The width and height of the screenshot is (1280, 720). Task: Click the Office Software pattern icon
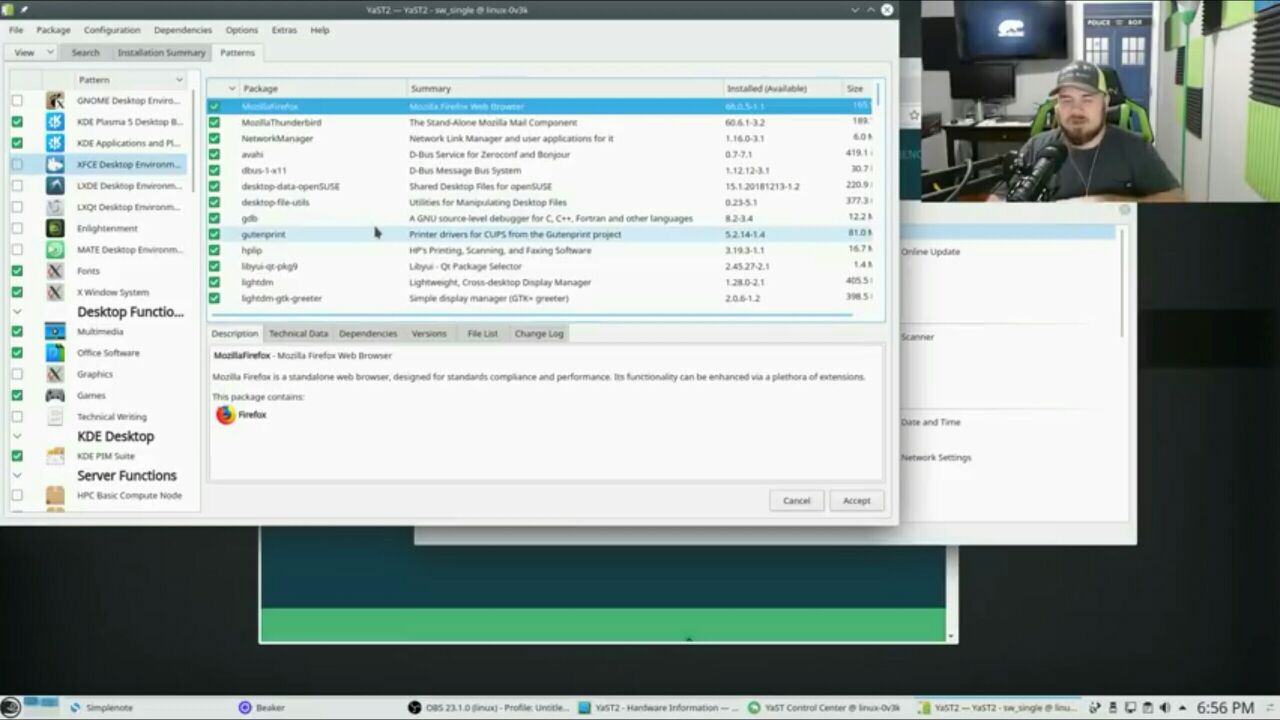56,353
